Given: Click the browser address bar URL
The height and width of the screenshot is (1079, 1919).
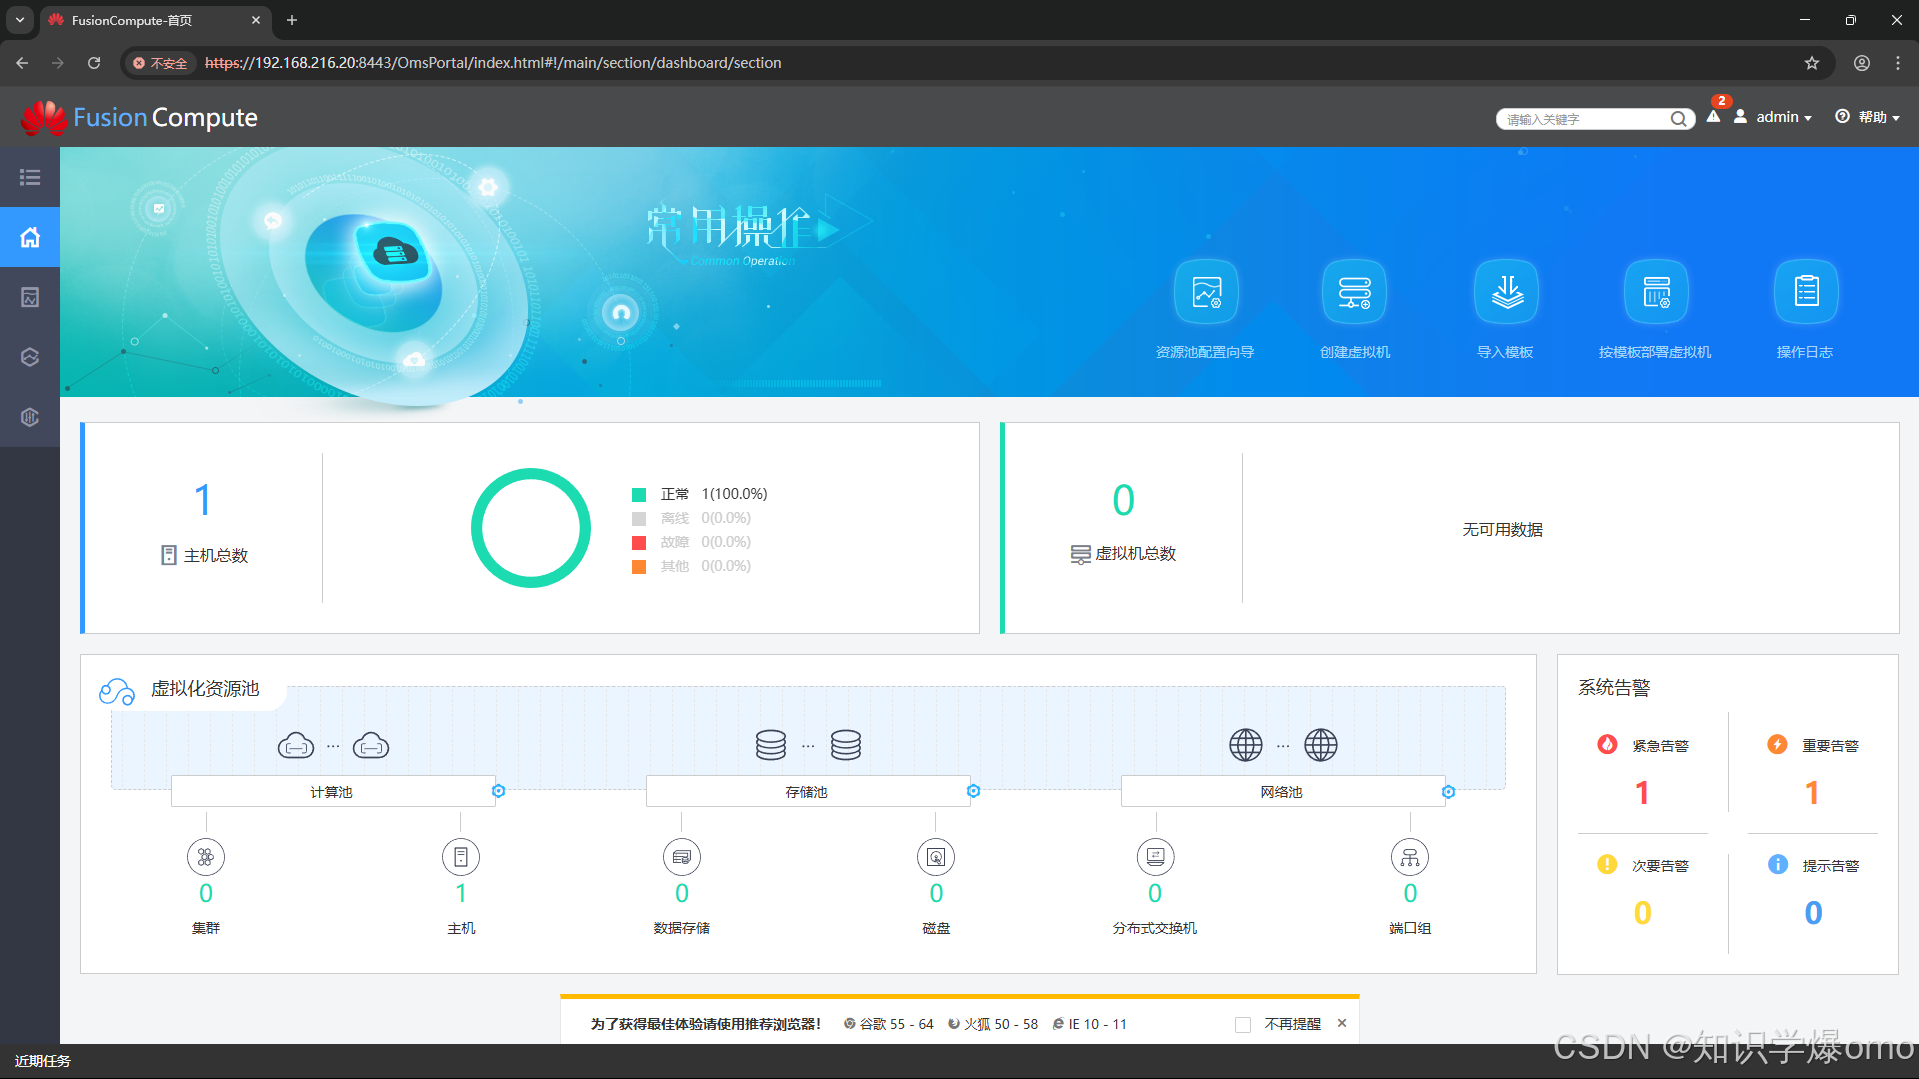Looking at the screenshot, I should coord(493,63).
